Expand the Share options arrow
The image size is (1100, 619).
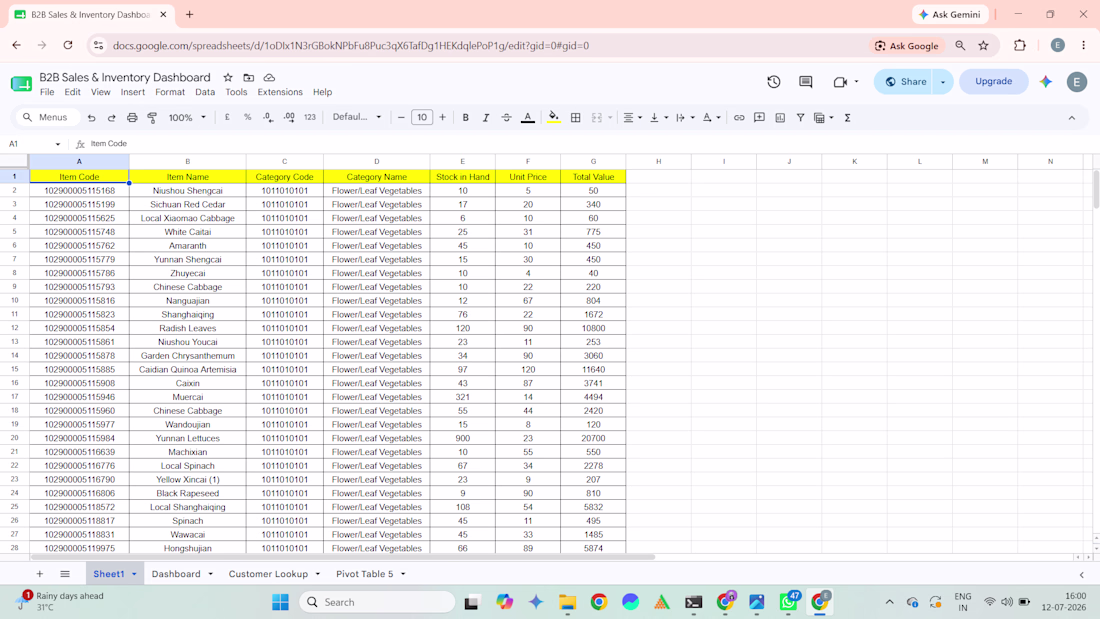point(943,81)
